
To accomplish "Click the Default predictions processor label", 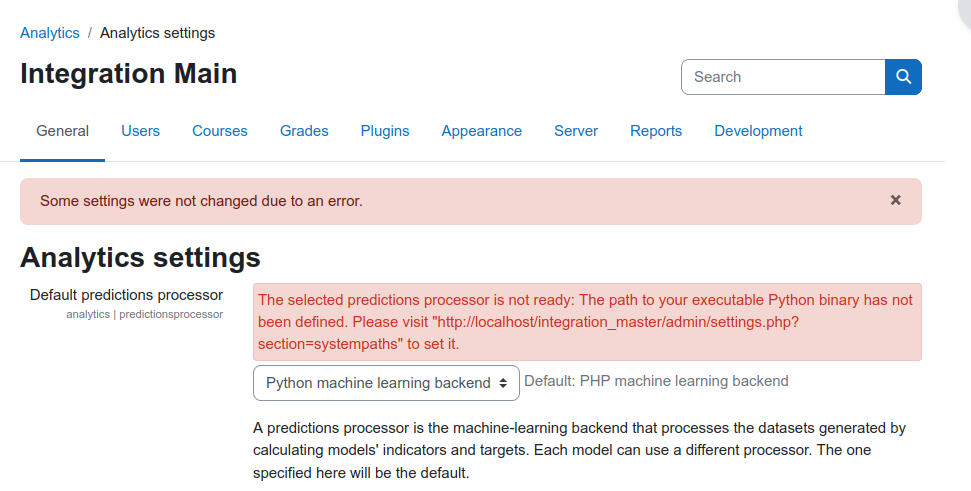I will [126, 295].
